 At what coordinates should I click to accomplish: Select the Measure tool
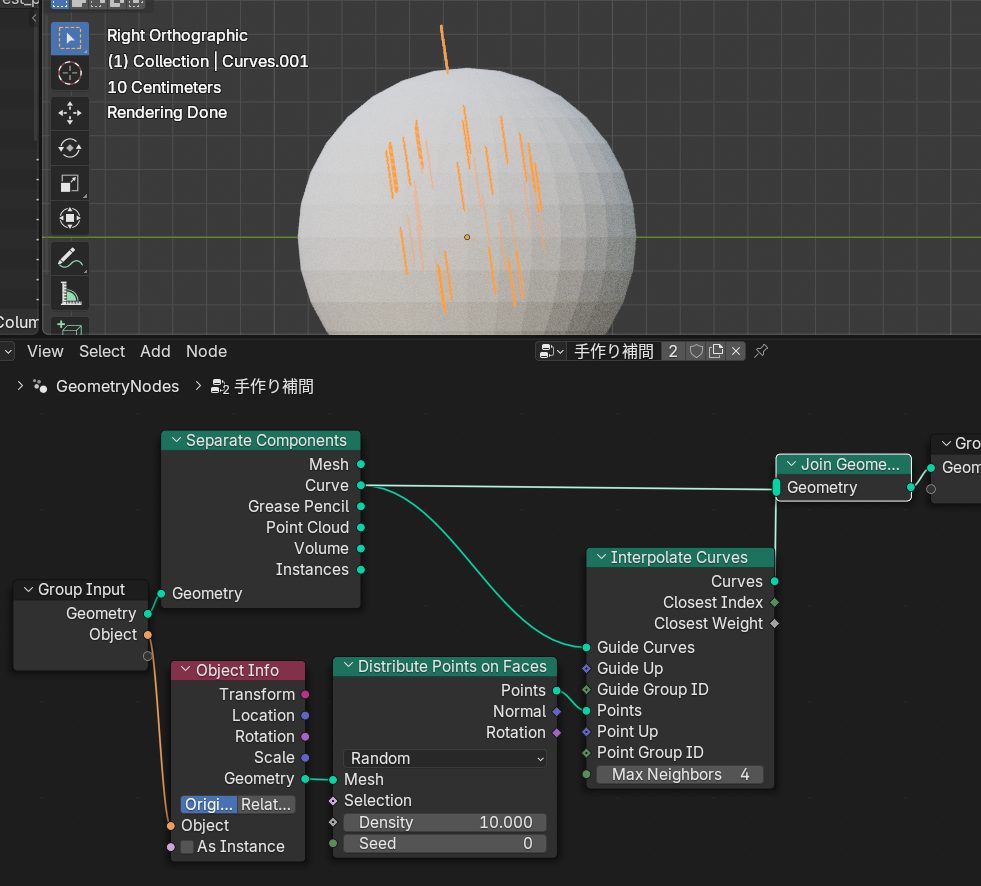pos(69,294)
